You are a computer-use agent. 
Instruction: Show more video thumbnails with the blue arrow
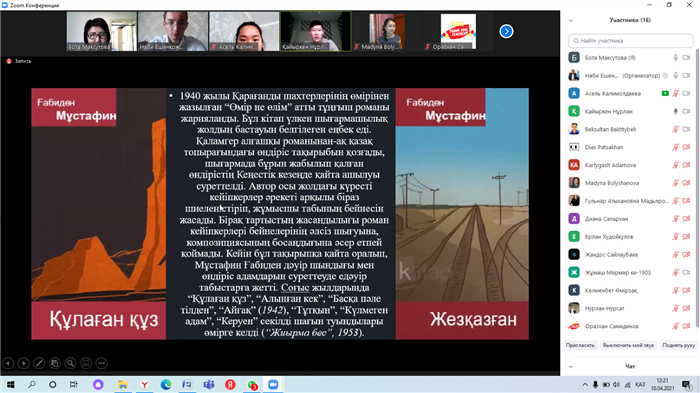click(x=506, y=31)
